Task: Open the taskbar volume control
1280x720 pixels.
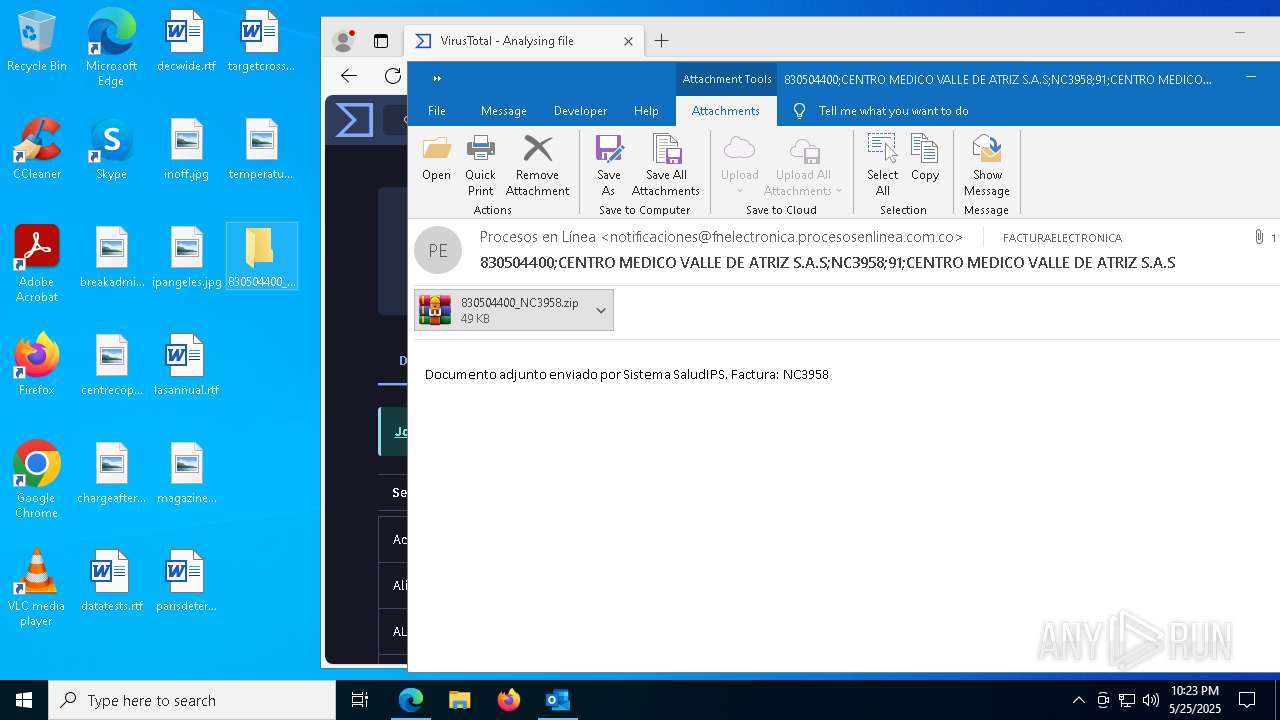Action: (x=1151, y=700)
